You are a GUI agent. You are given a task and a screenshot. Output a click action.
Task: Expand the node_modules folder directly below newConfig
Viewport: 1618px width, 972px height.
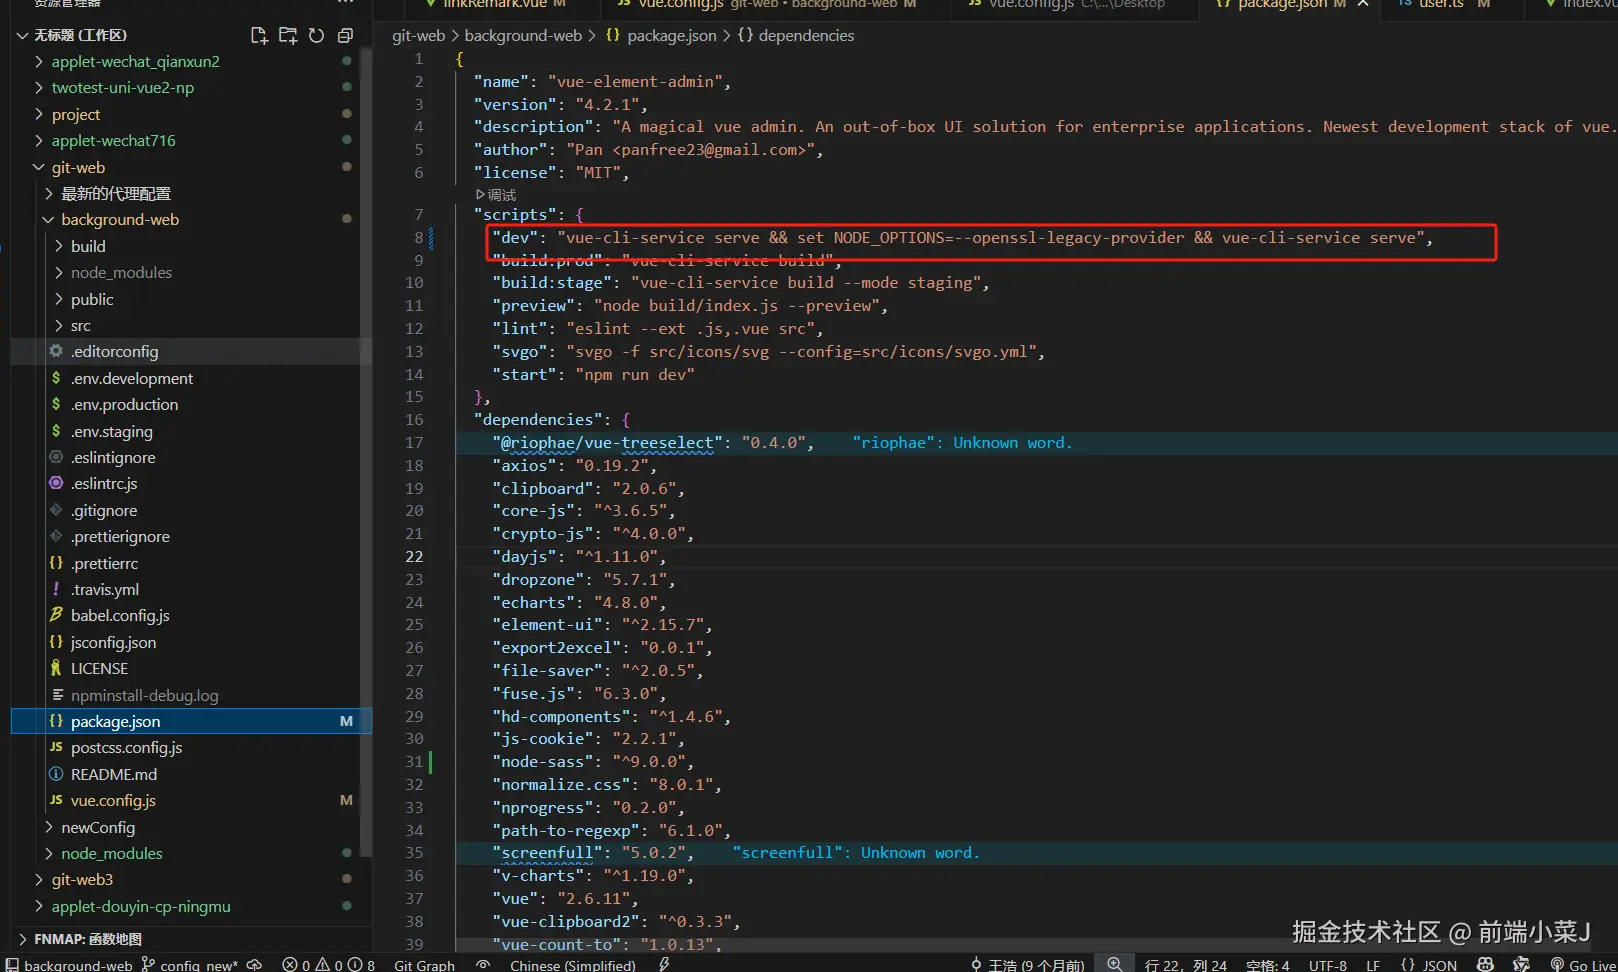111,854
